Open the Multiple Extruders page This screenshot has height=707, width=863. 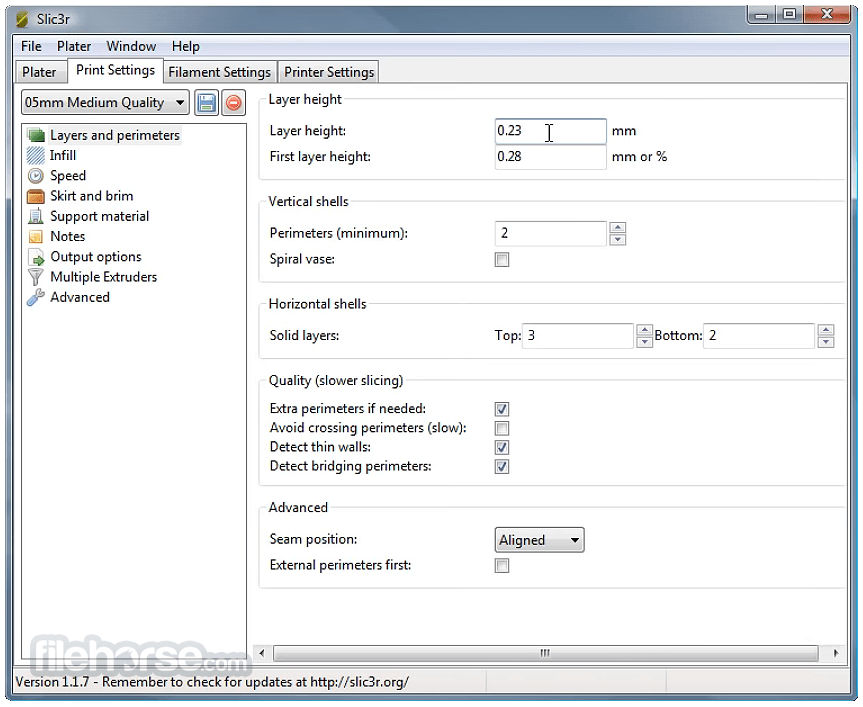point(103,277)
